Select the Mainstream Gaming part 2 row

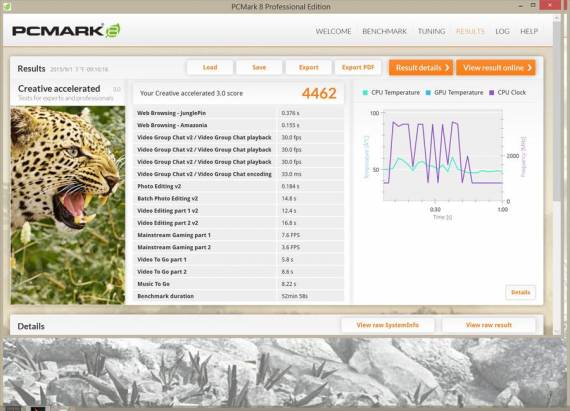[239, 247]
